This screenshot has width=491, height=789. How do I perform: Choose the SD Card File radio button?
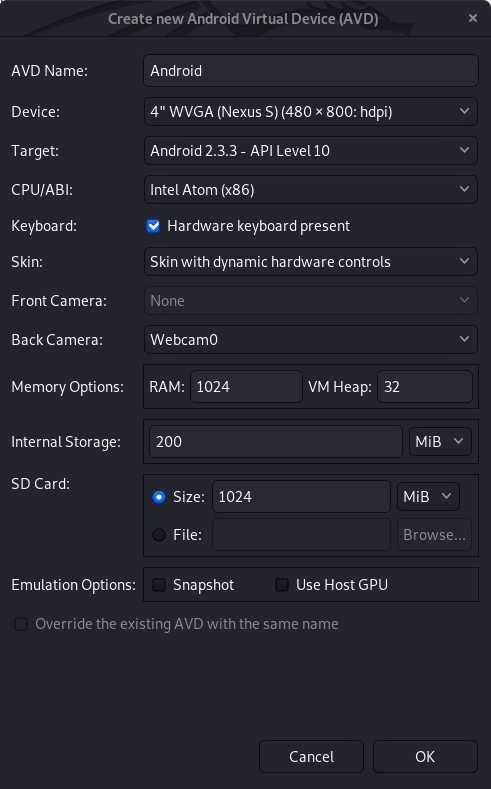(159, 534)
